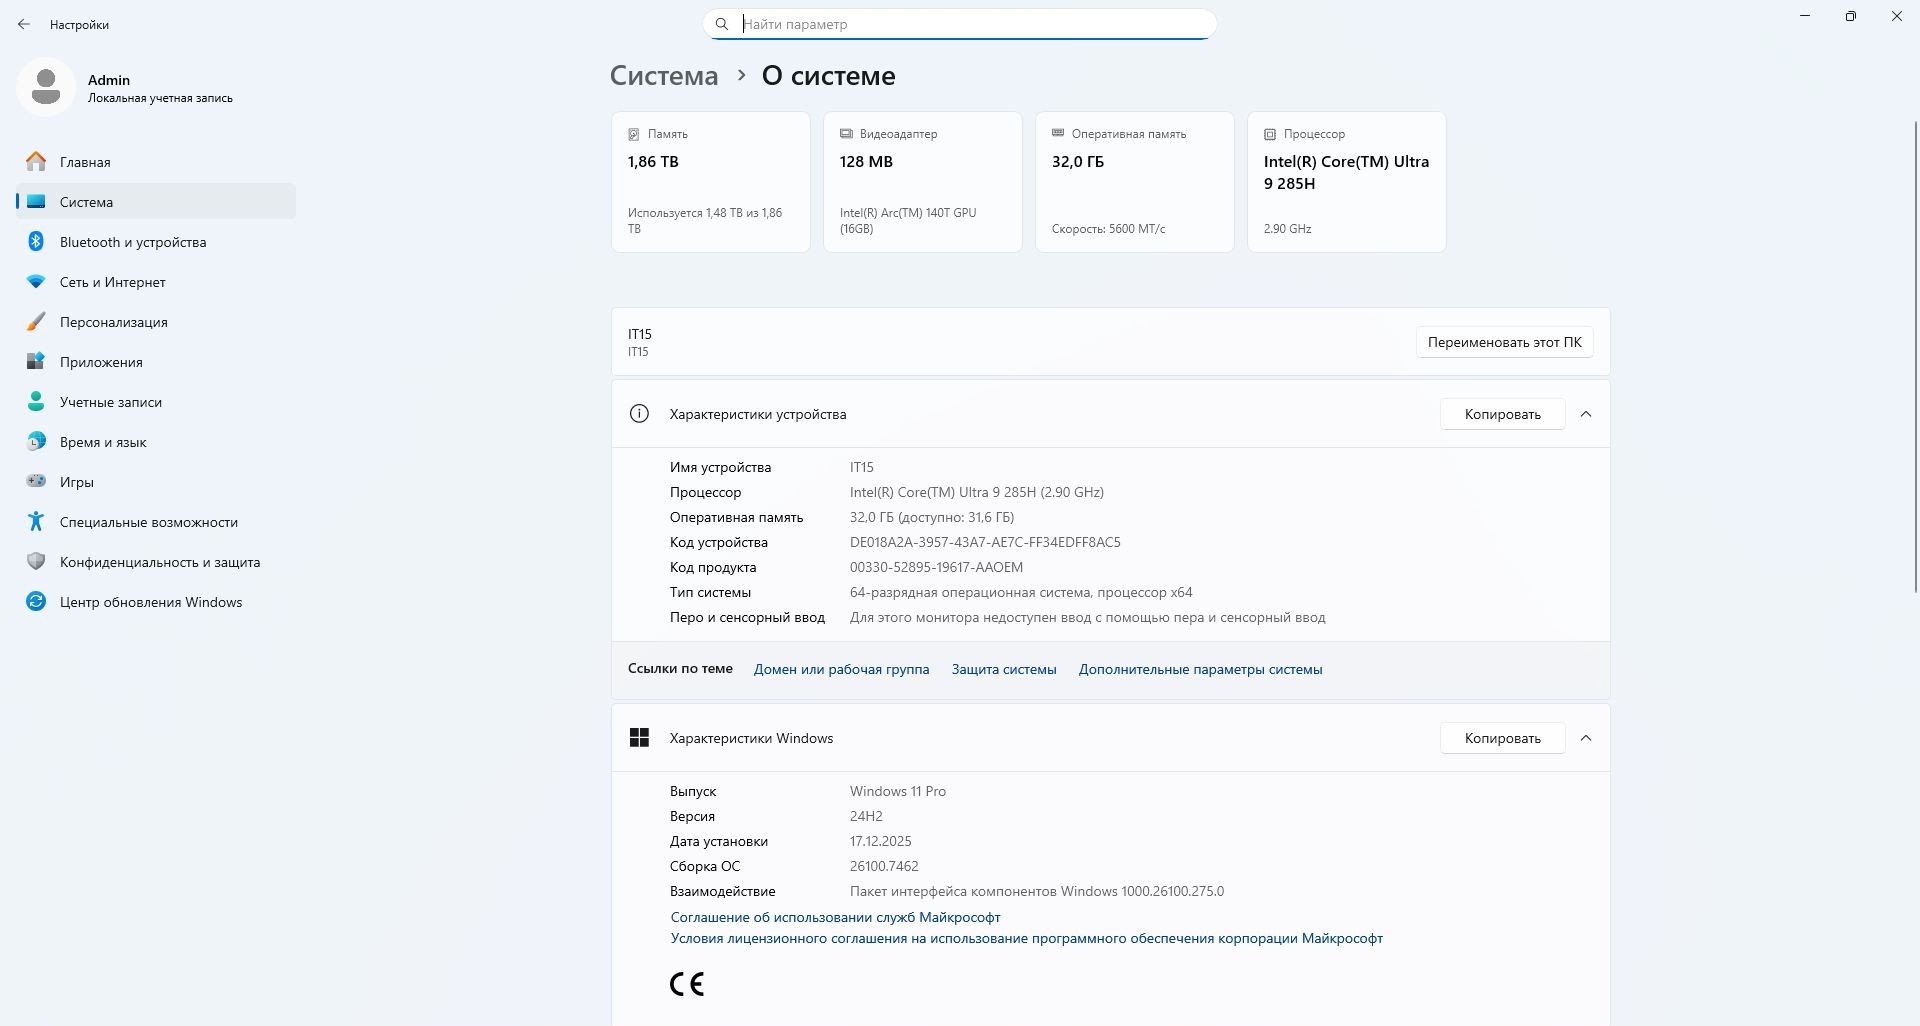Click the person icon for Учетные записи
The width and height of the screenshot is (1920, 1026).
tap(36, 402)
